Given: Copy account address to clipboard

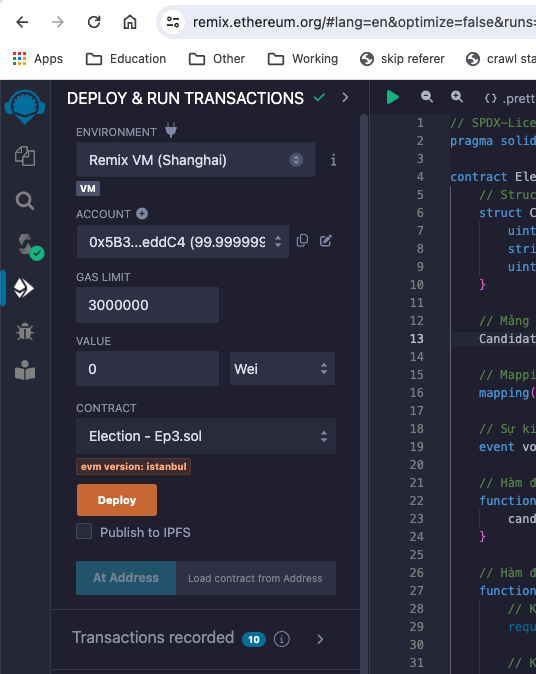Looking at the screenshot, I should (303, 240).
